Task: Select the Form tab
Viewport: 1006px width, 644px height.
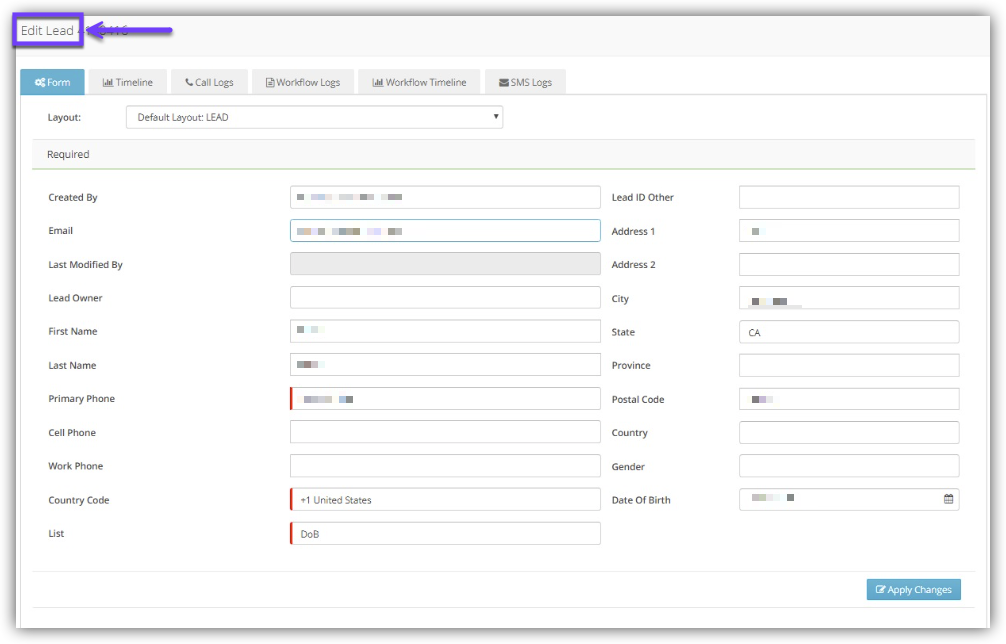Action: (52, 82)
